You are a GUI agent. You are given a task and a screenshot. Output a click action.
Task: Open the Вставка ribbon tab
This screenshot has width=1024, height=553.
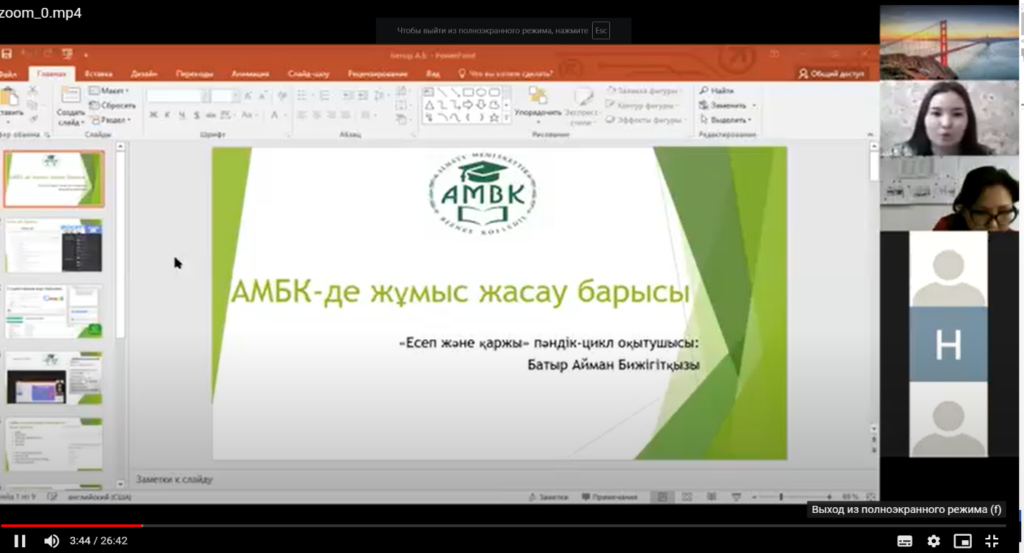[98, 74]
